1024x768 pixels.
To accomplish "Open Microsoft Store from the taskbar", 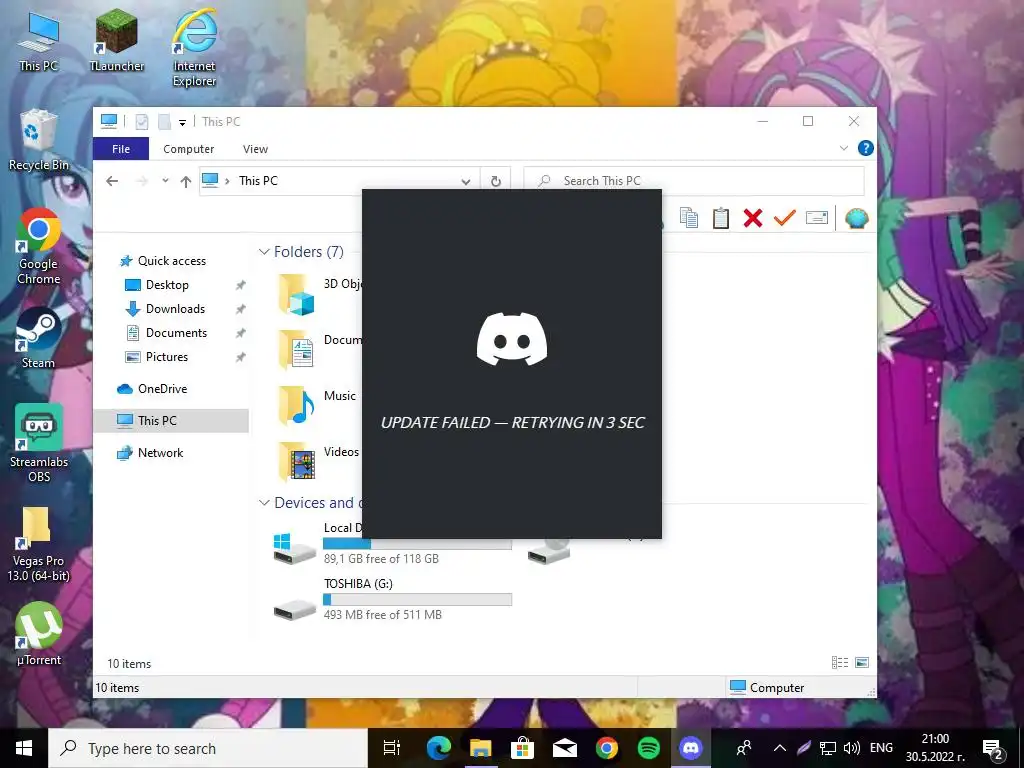I will click(522, 748).
